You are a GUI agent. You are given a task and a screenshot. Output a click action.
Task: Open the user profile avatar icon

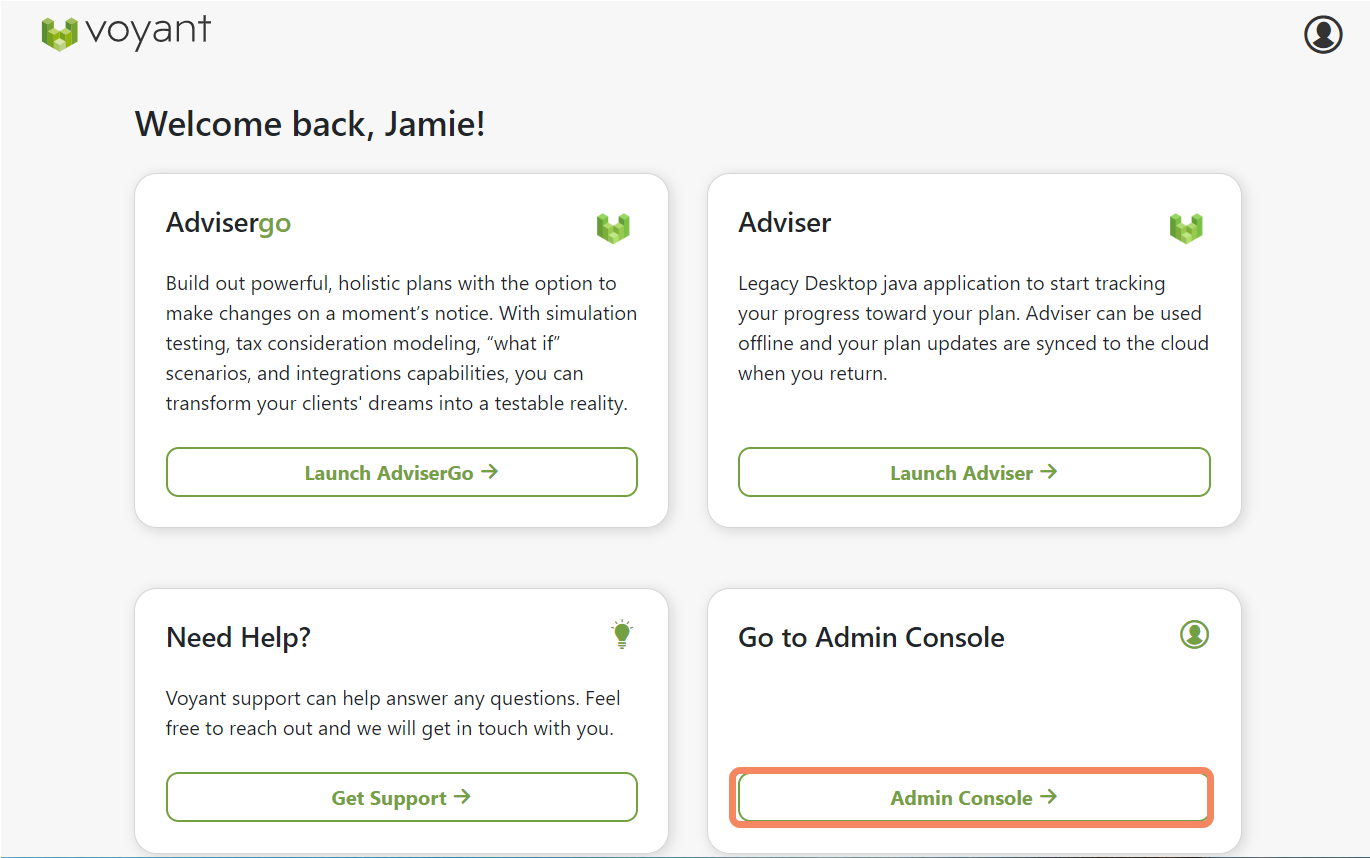point(1323,34)
